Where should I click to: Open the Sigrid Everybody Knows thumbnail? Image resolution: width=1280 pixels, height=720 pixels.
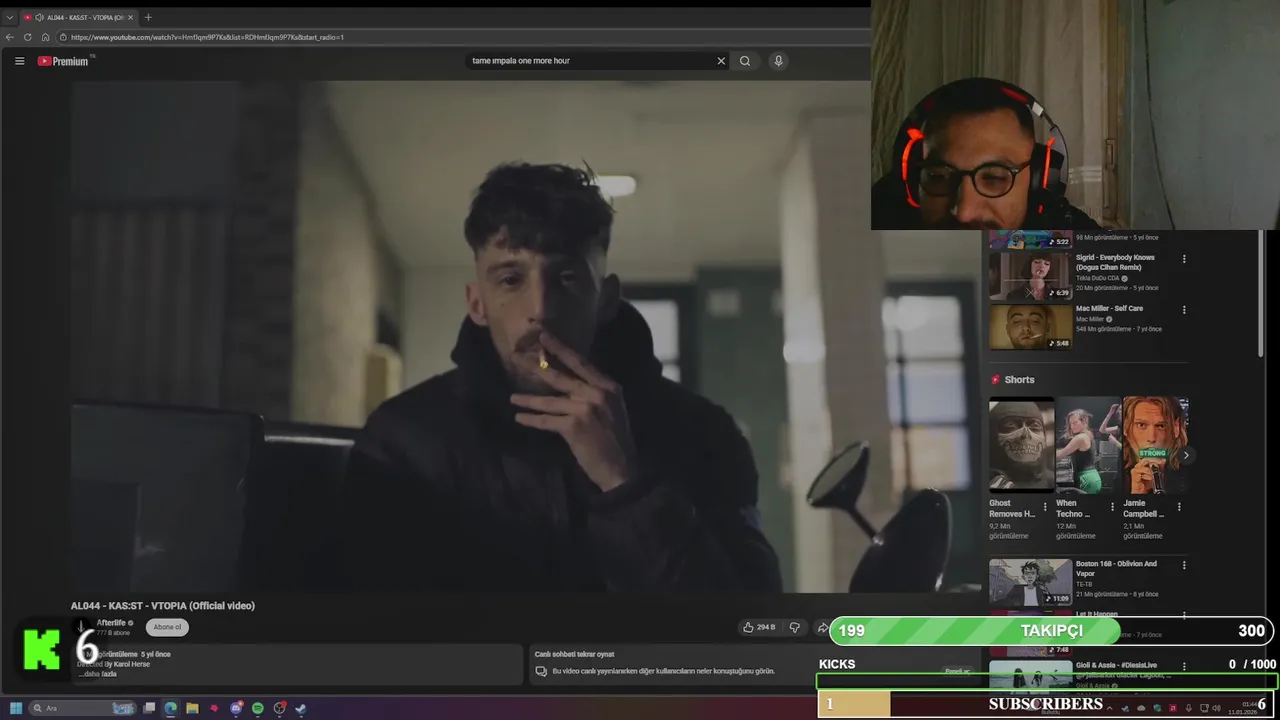1030,276
